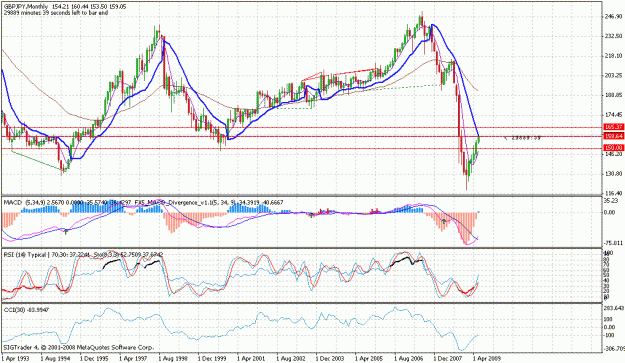This screenshot has height=363, width=625.
Task: Select the 203.643 CCI scale label
Action: [614, 308]
